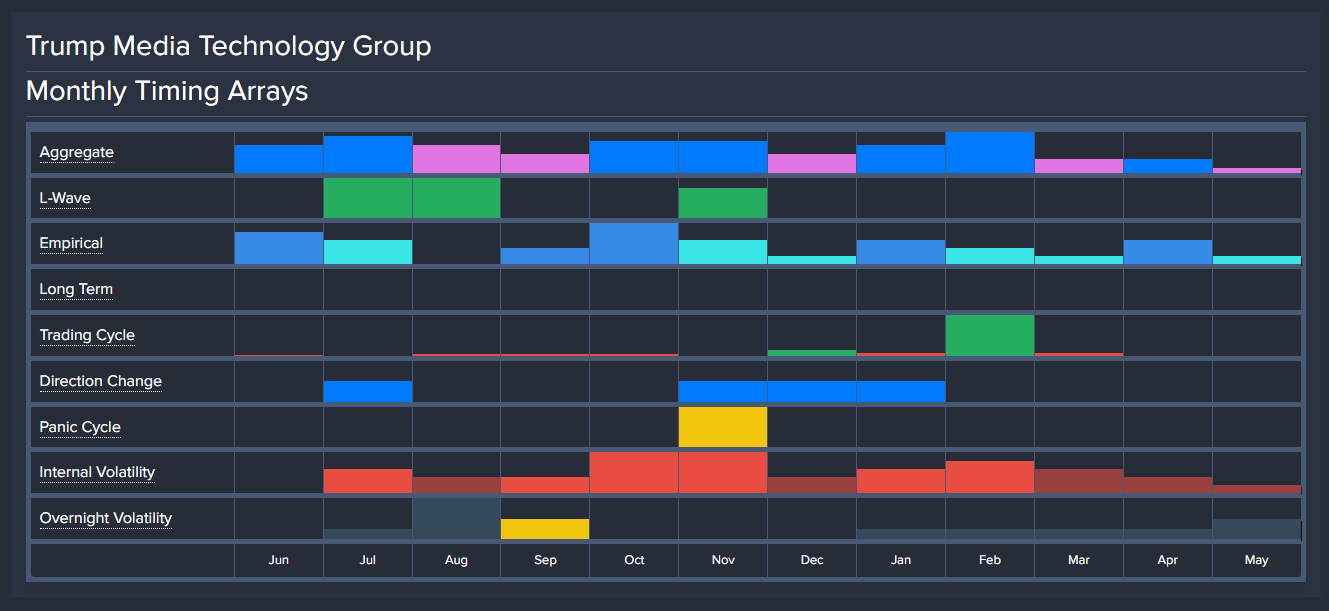Open the Aggregate row label link
Viewport: 1329px width, 611px height.
click(x=76, y=152)
